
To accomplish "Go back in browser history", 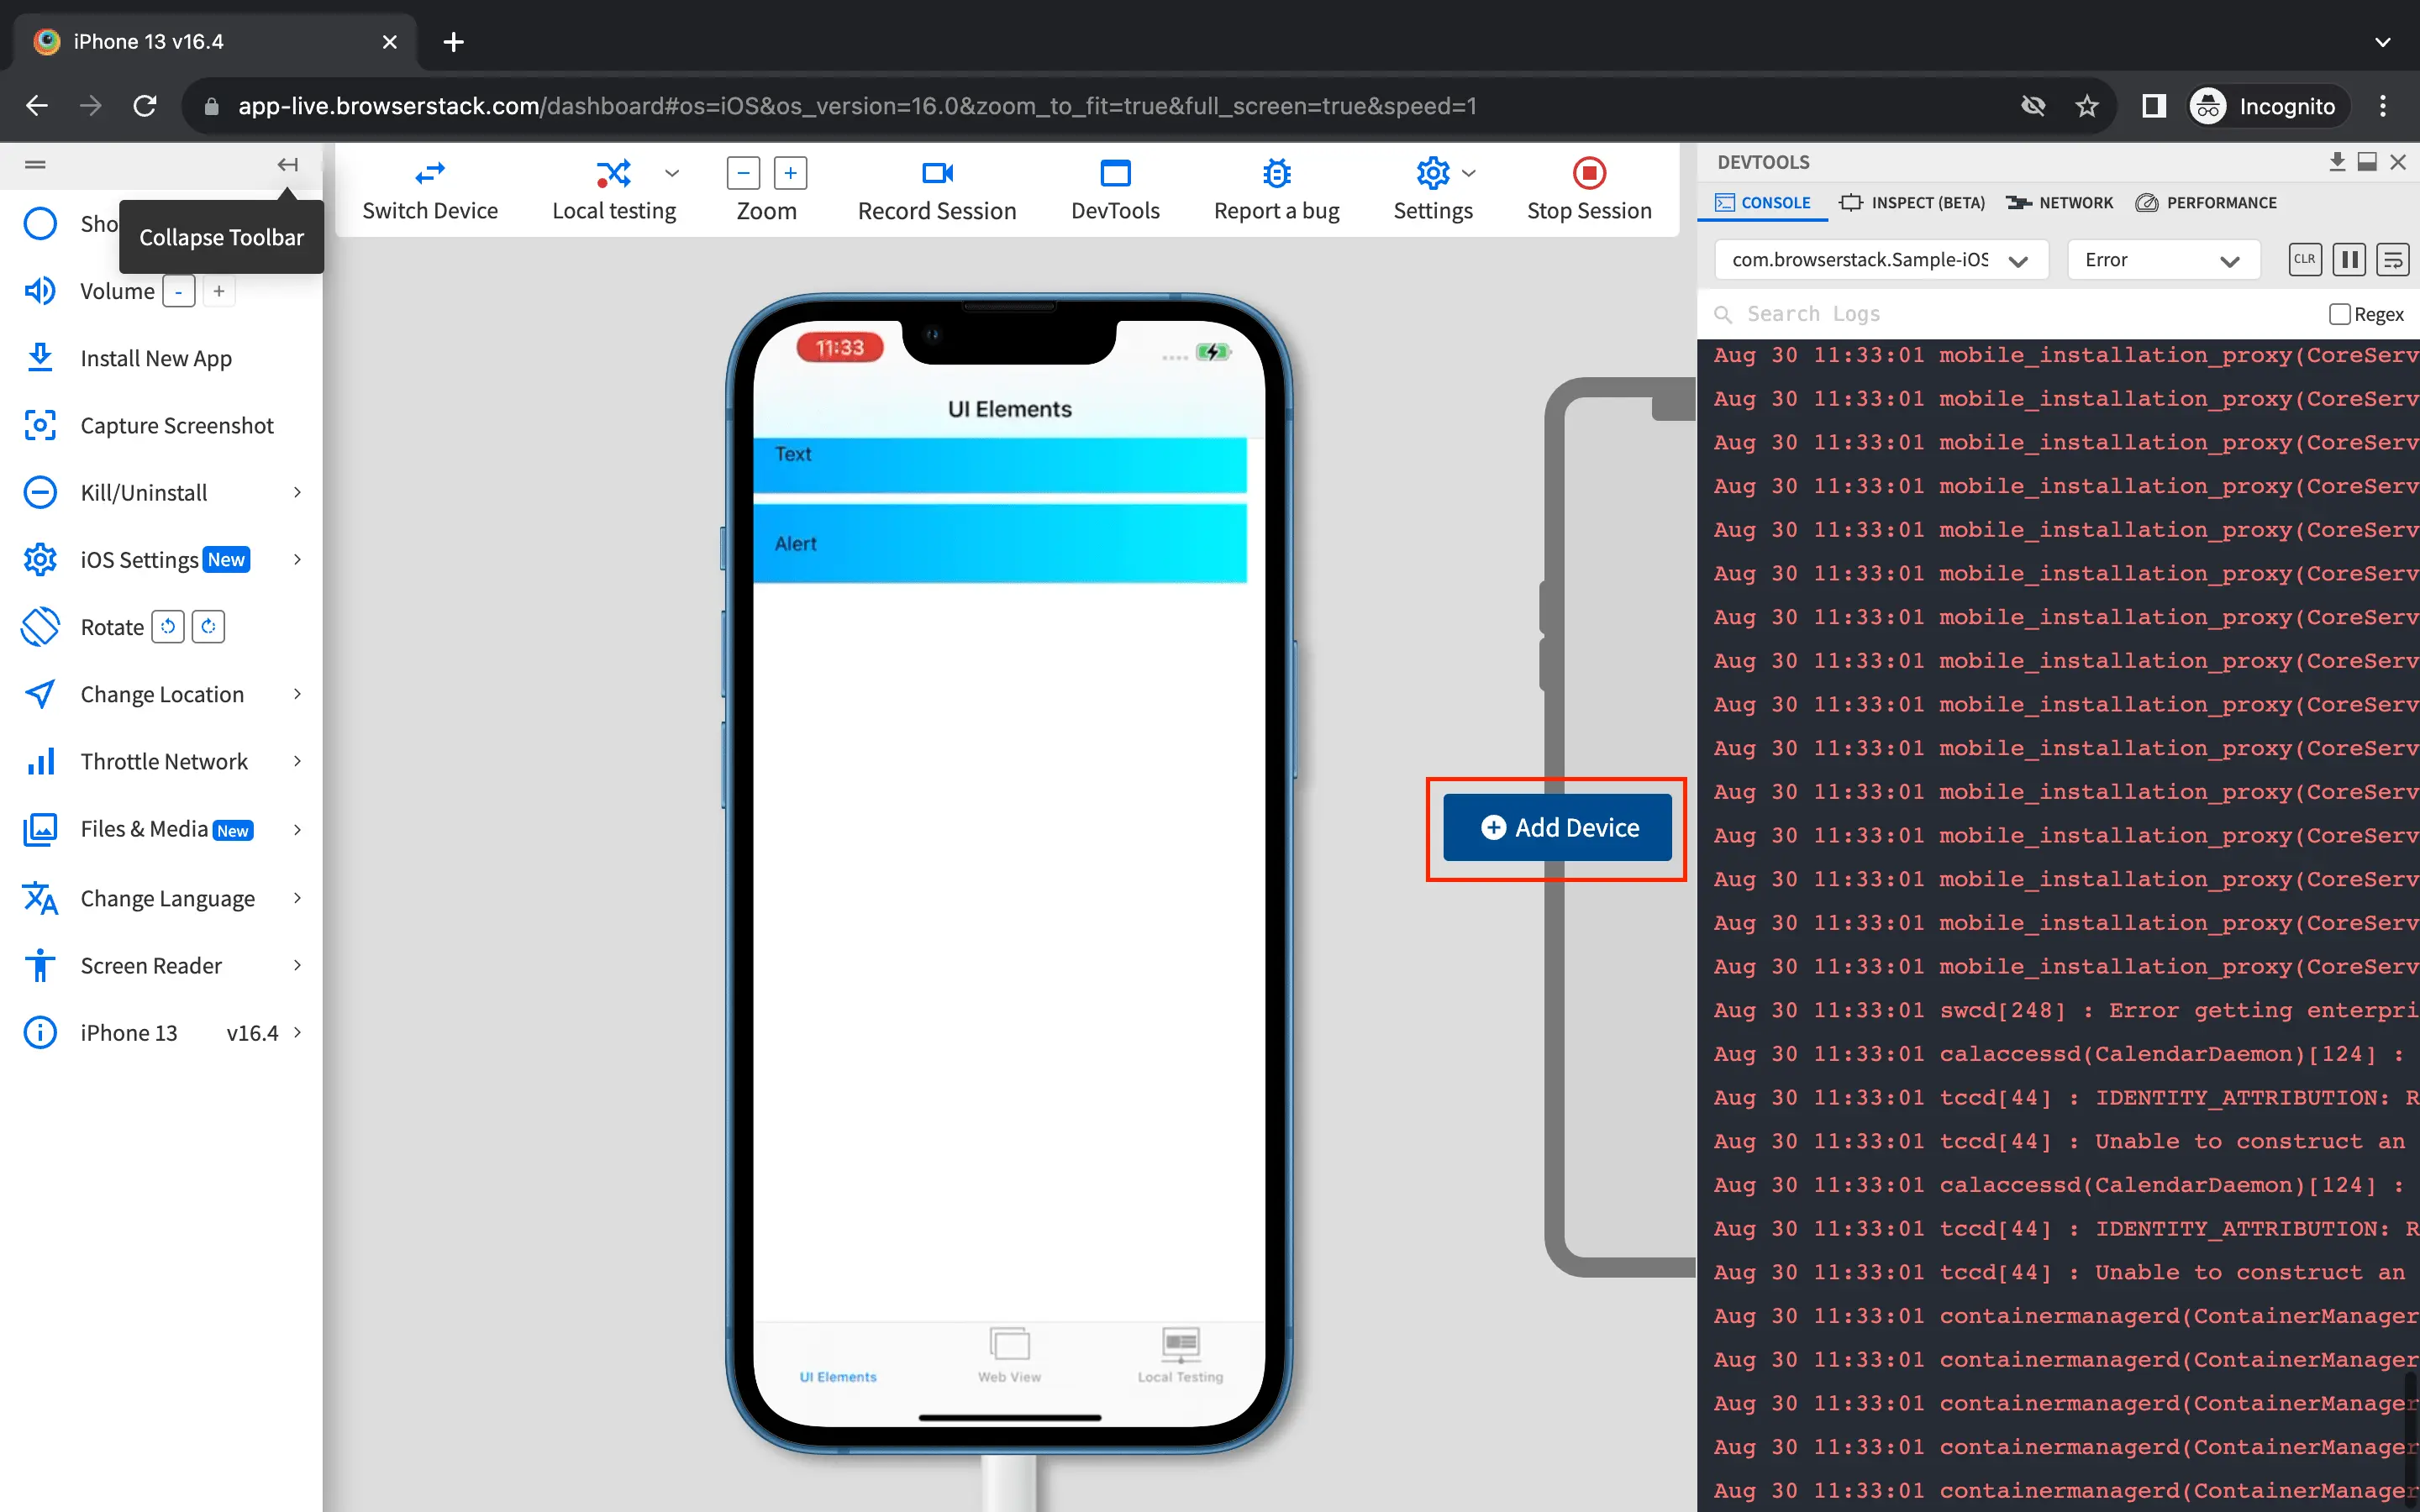I will [x=37, y=106].
